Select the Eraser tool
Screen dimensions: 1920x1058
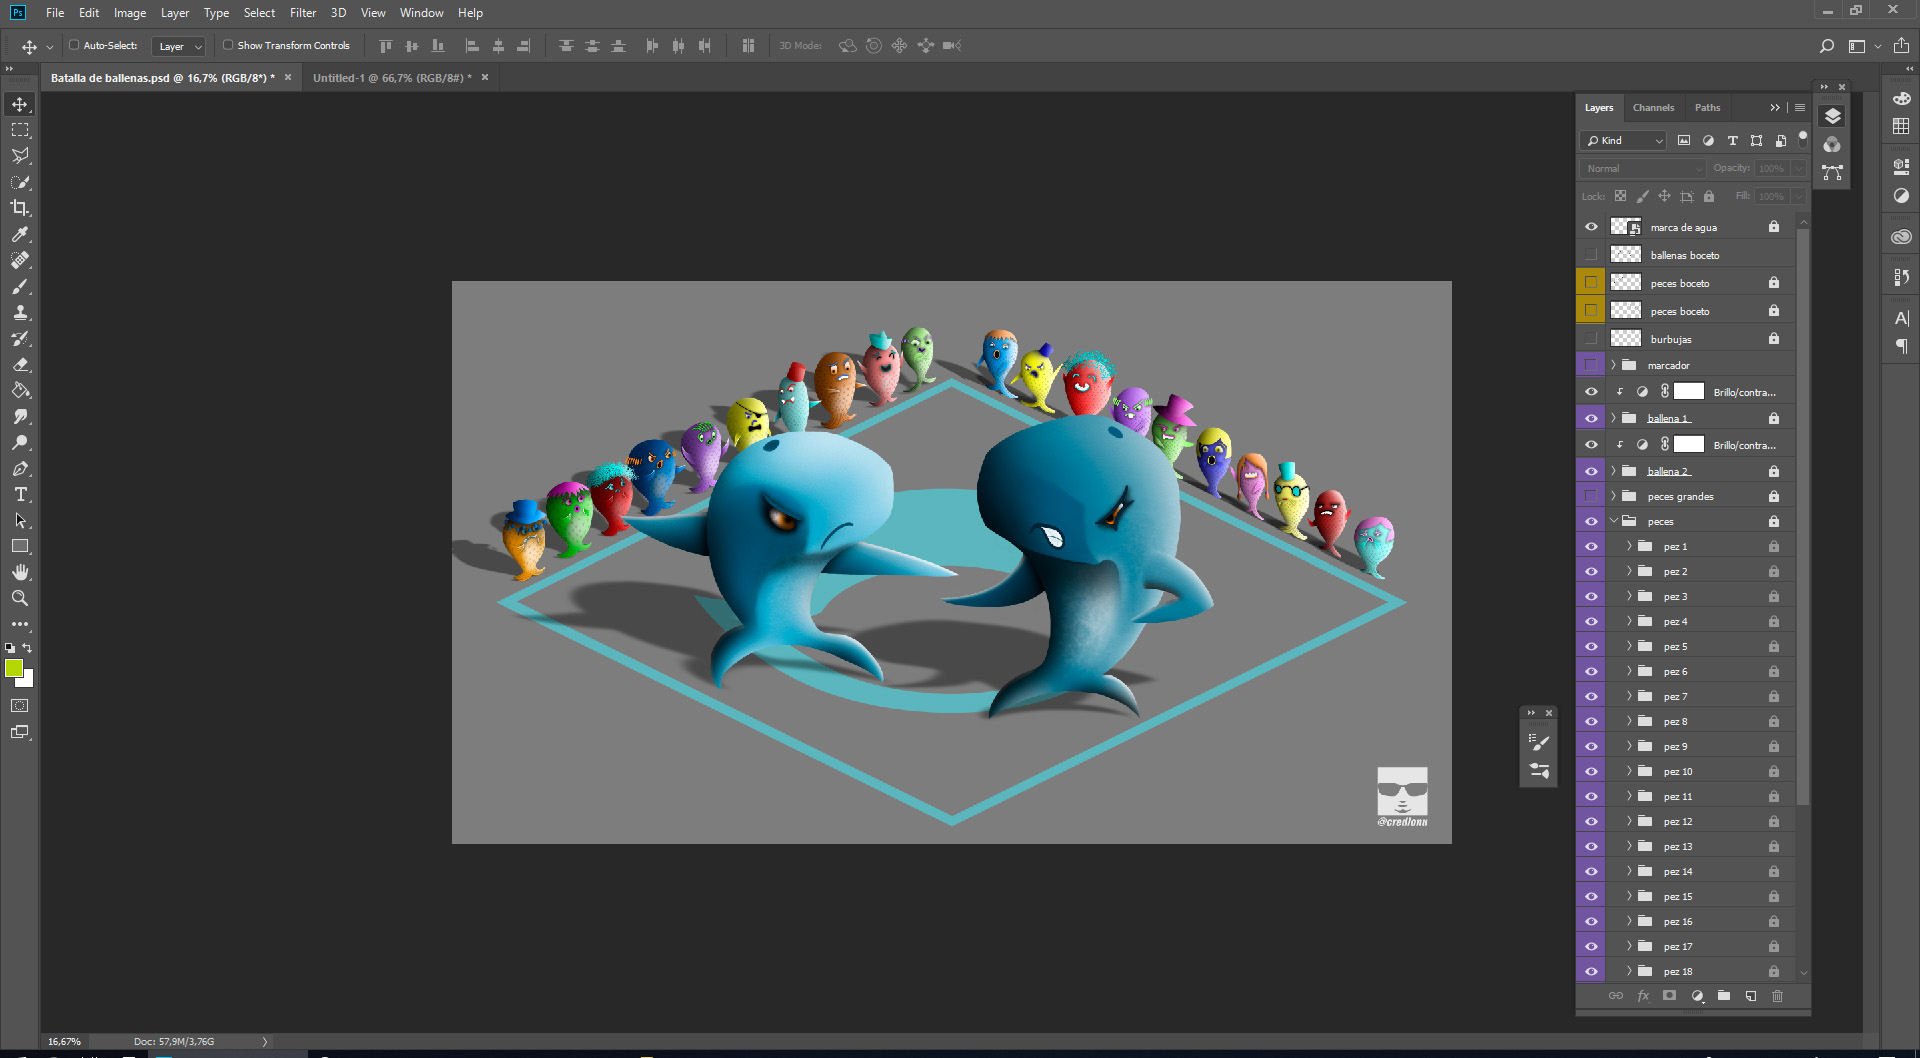pyautogui.click(x=20, y=365)
